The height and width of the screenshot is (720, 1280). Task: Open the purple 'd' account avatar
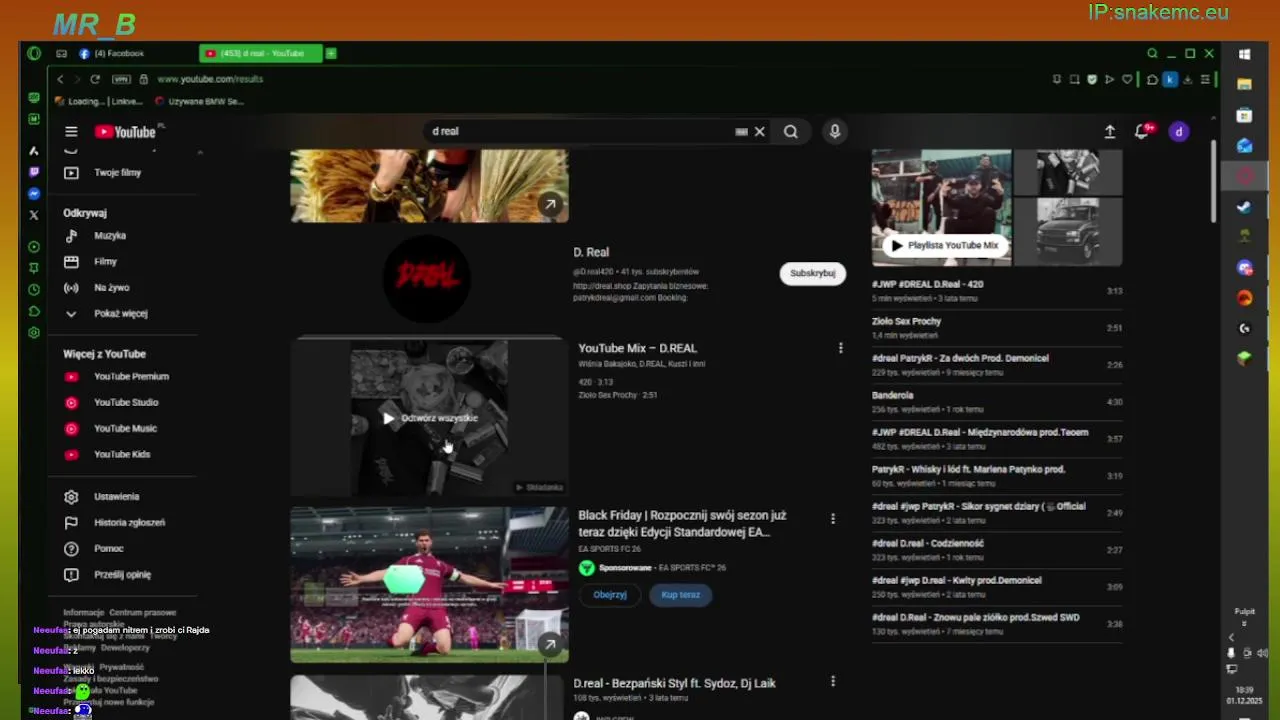(x=1179, y=131)
